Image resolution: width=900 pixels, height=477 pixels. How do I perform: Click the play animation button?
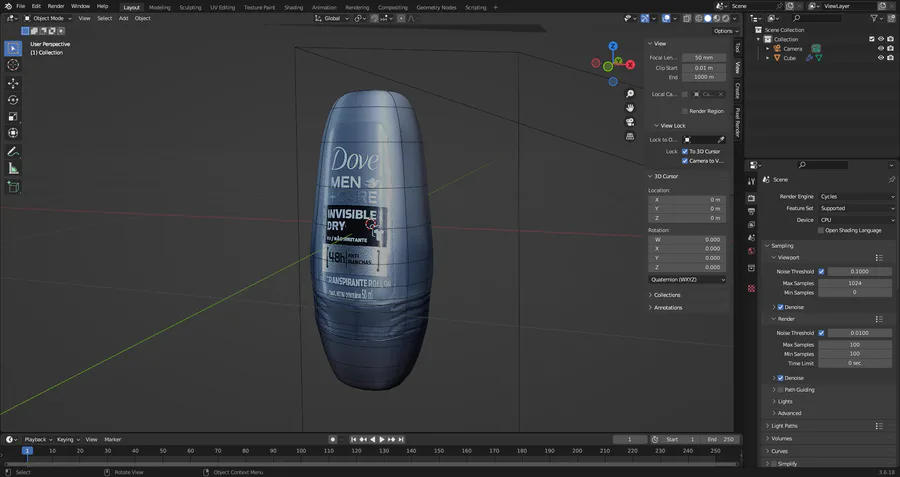point(382,440)
